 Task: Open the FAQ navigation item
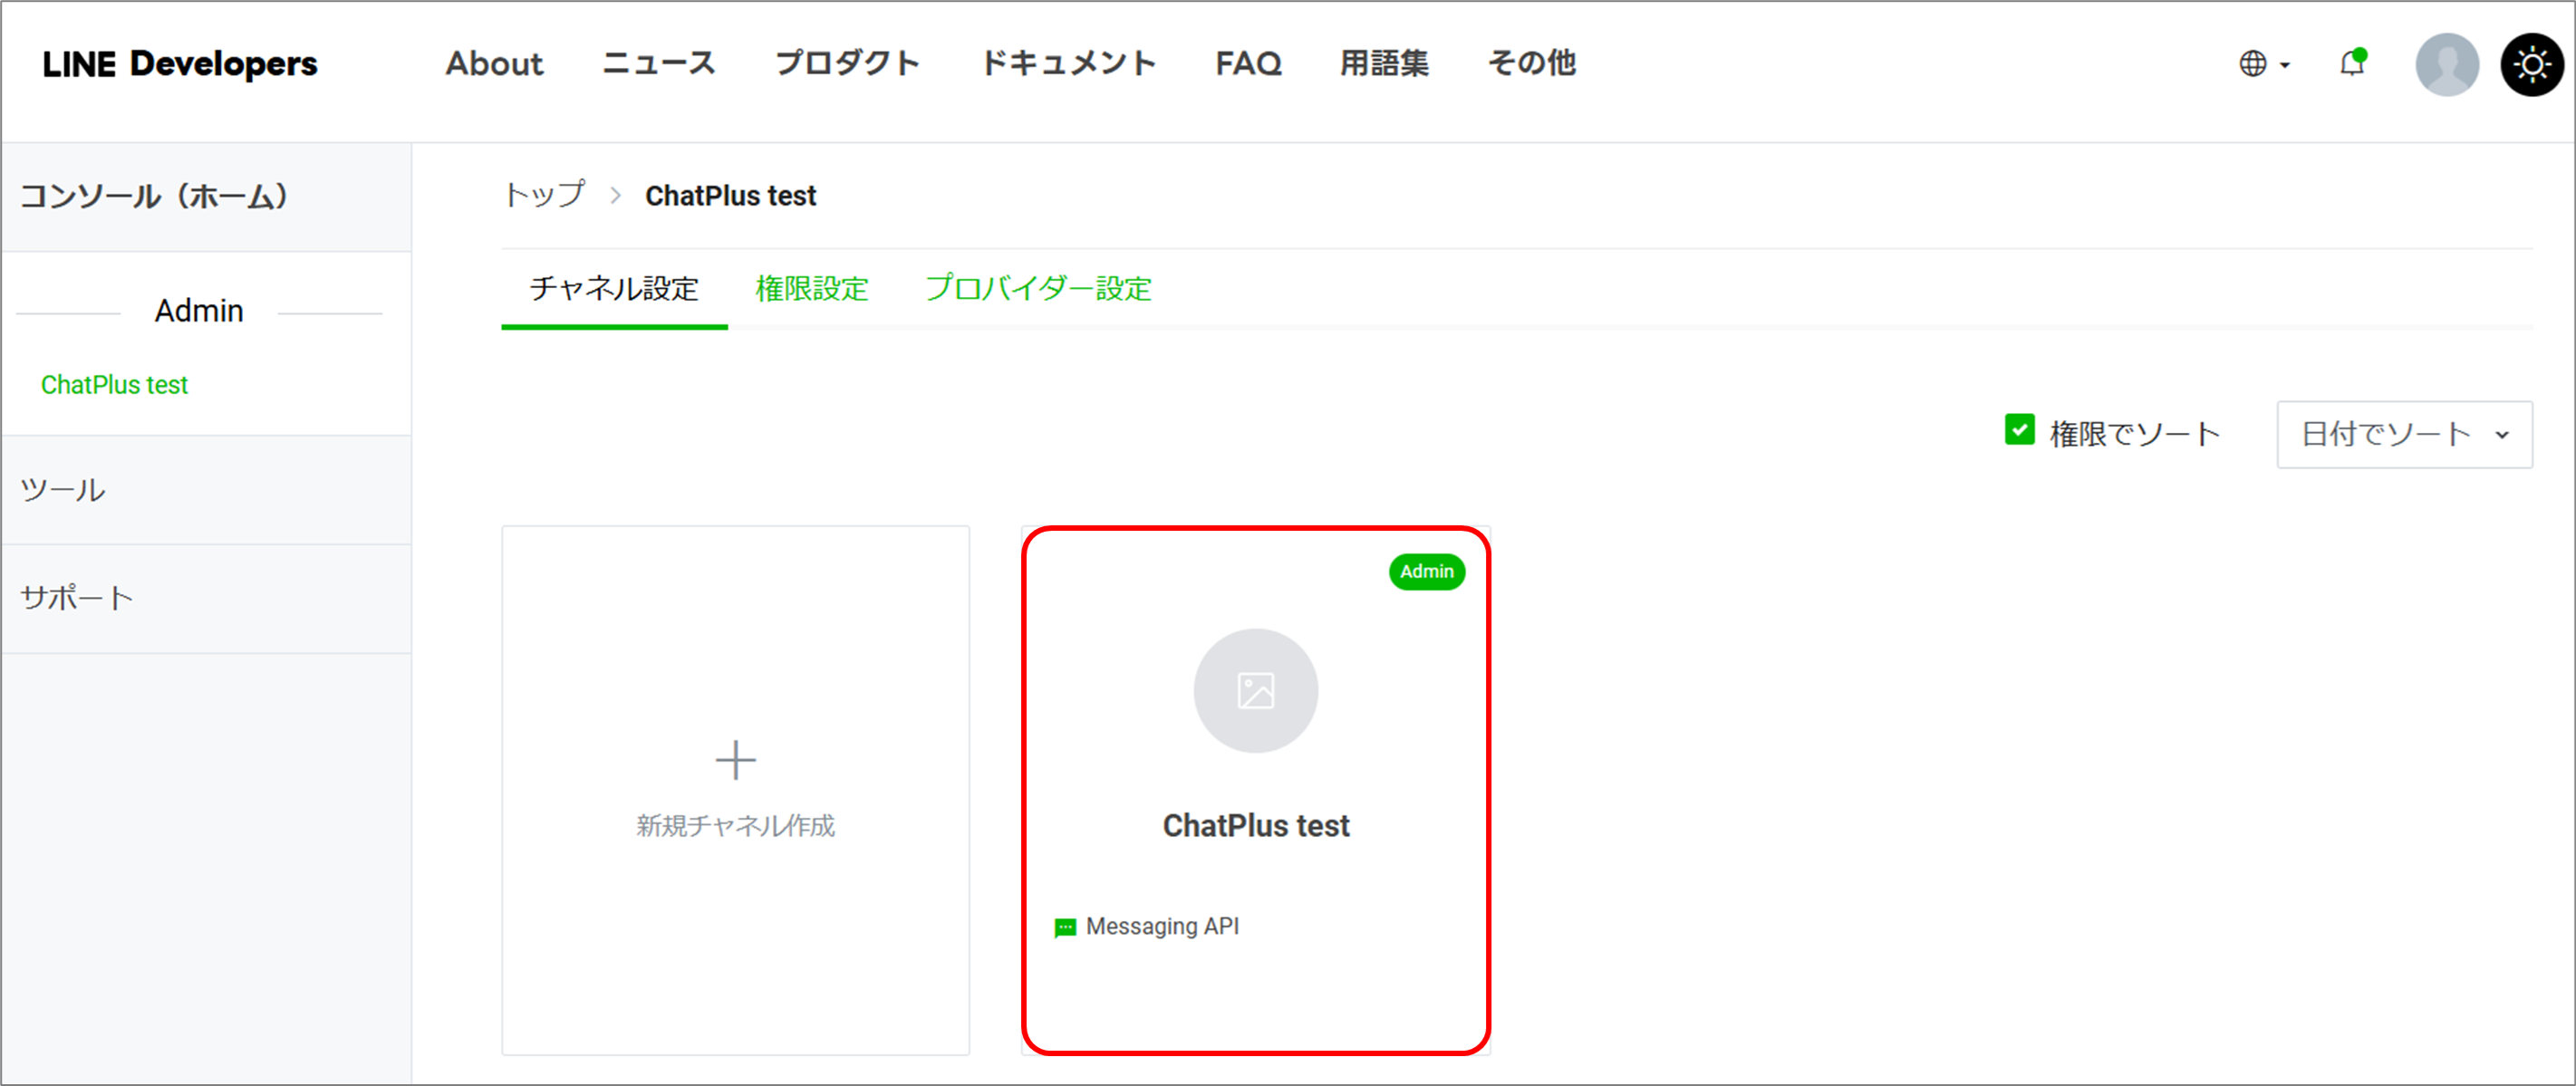[x=1247, y=64]
